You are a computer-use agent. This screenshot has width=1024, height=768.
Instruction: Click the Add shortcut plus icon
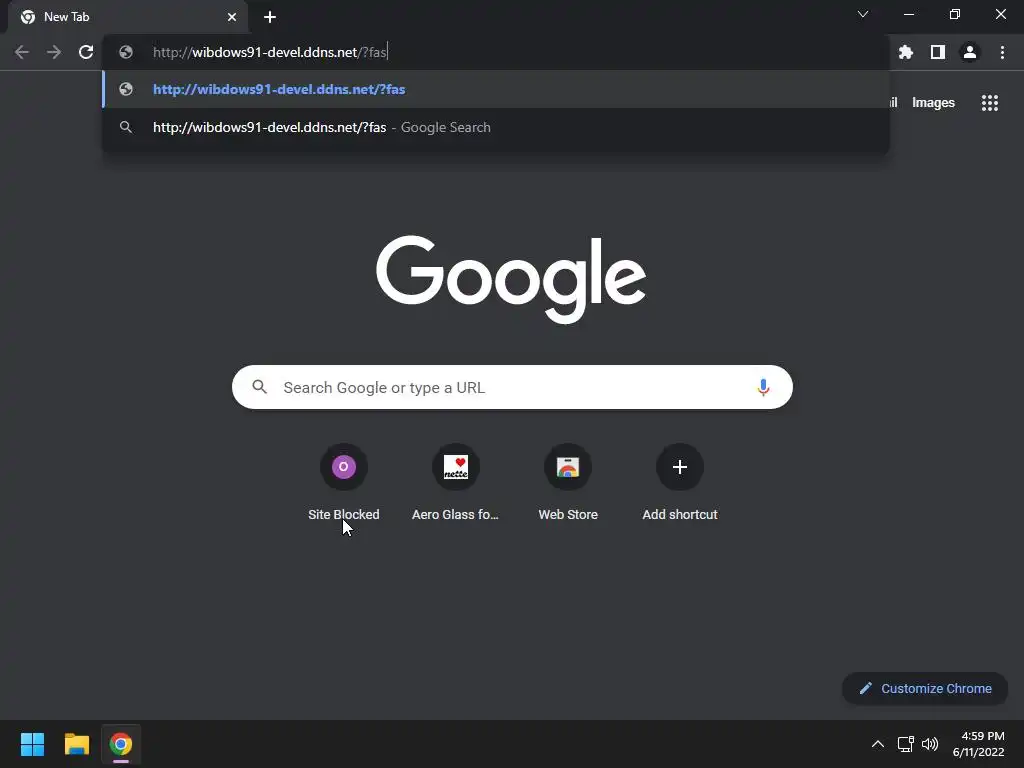coord(680,467)
